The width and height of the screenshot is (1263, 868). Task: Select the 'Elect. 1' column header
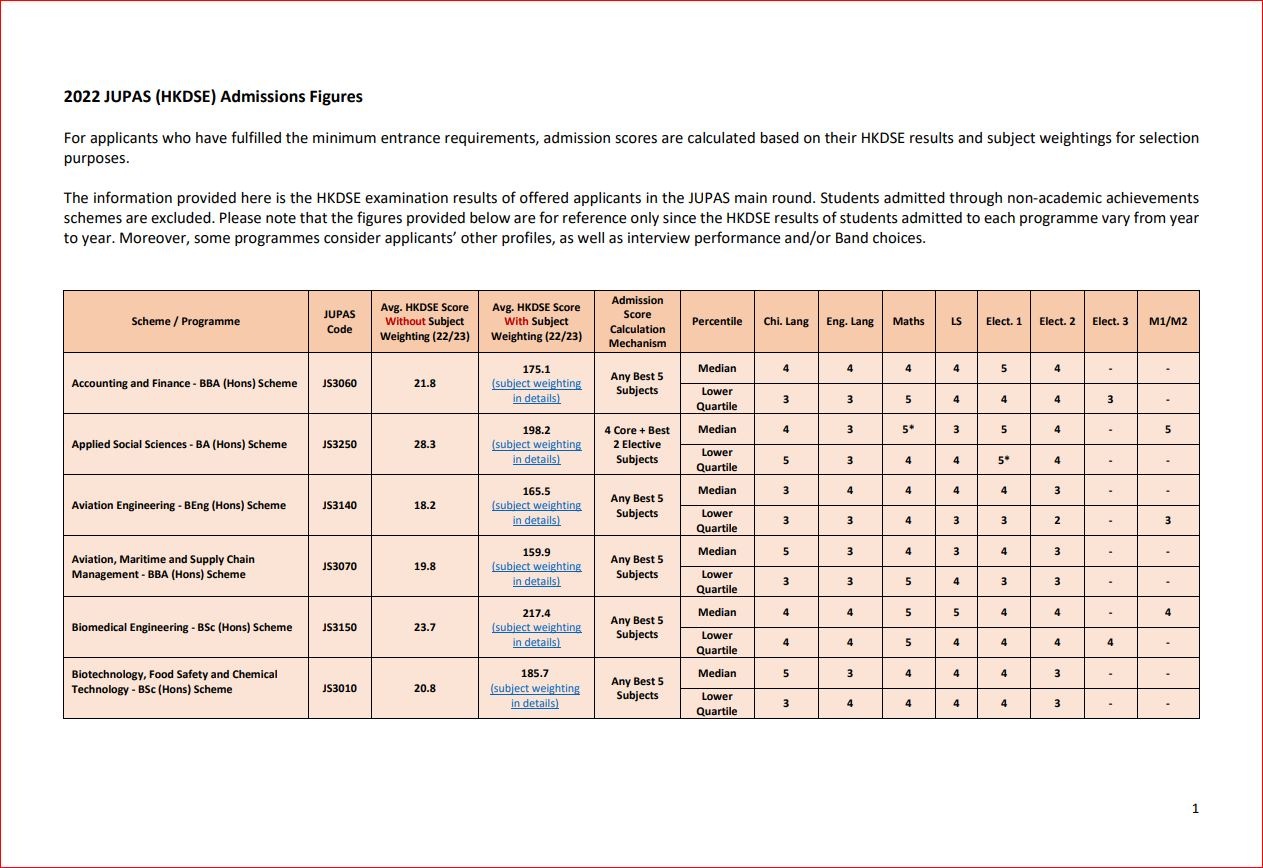point(1004,322)
